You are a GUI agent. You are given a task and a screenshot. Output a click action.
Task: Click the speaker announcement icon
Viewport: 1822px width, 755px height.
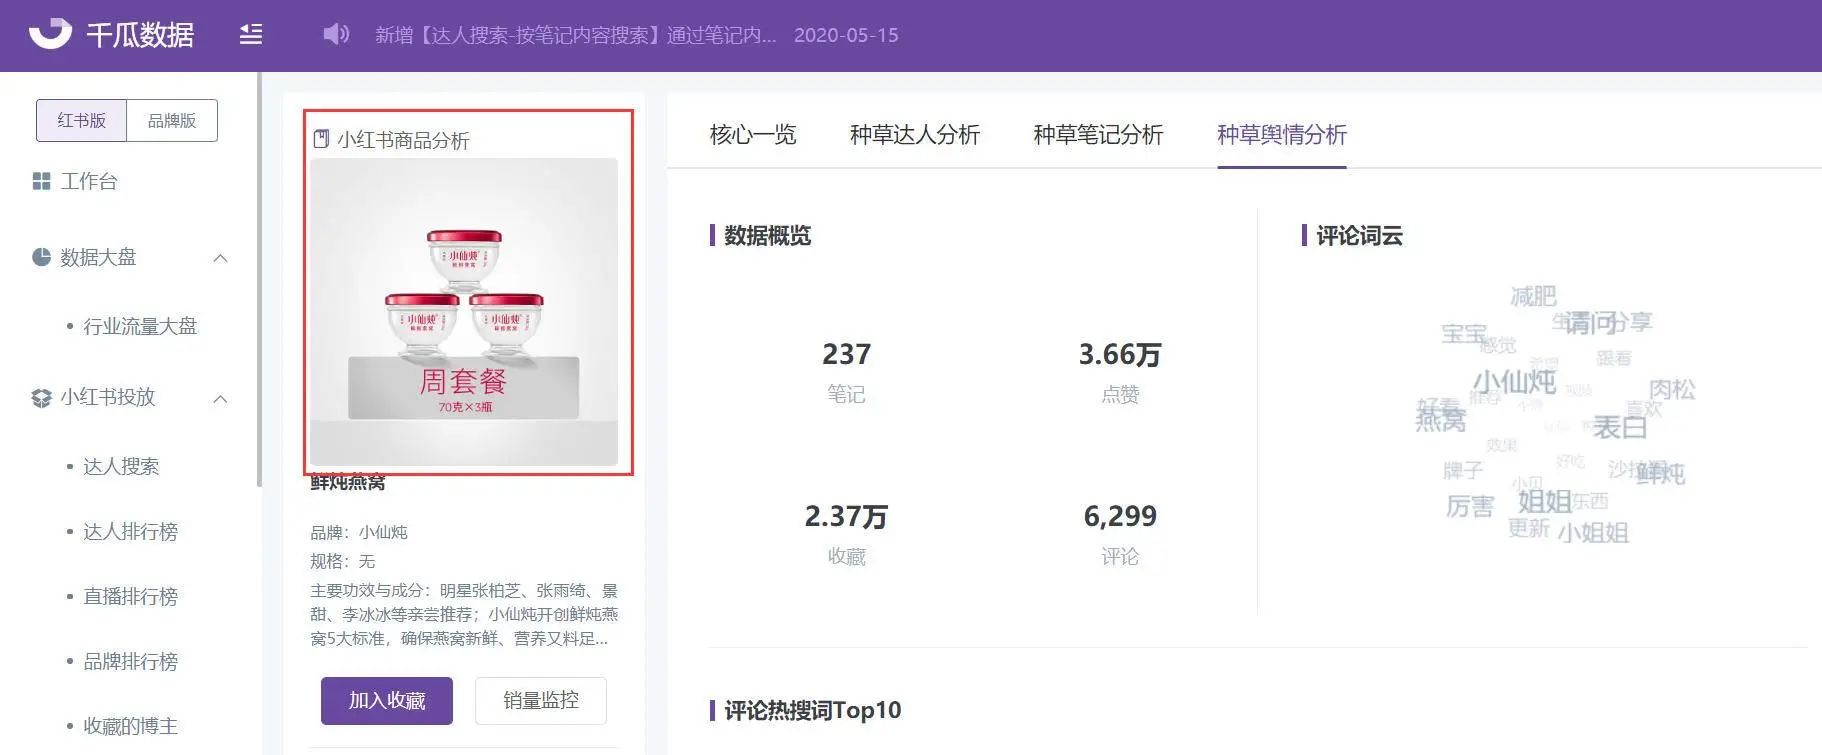[x=336, y=35]
